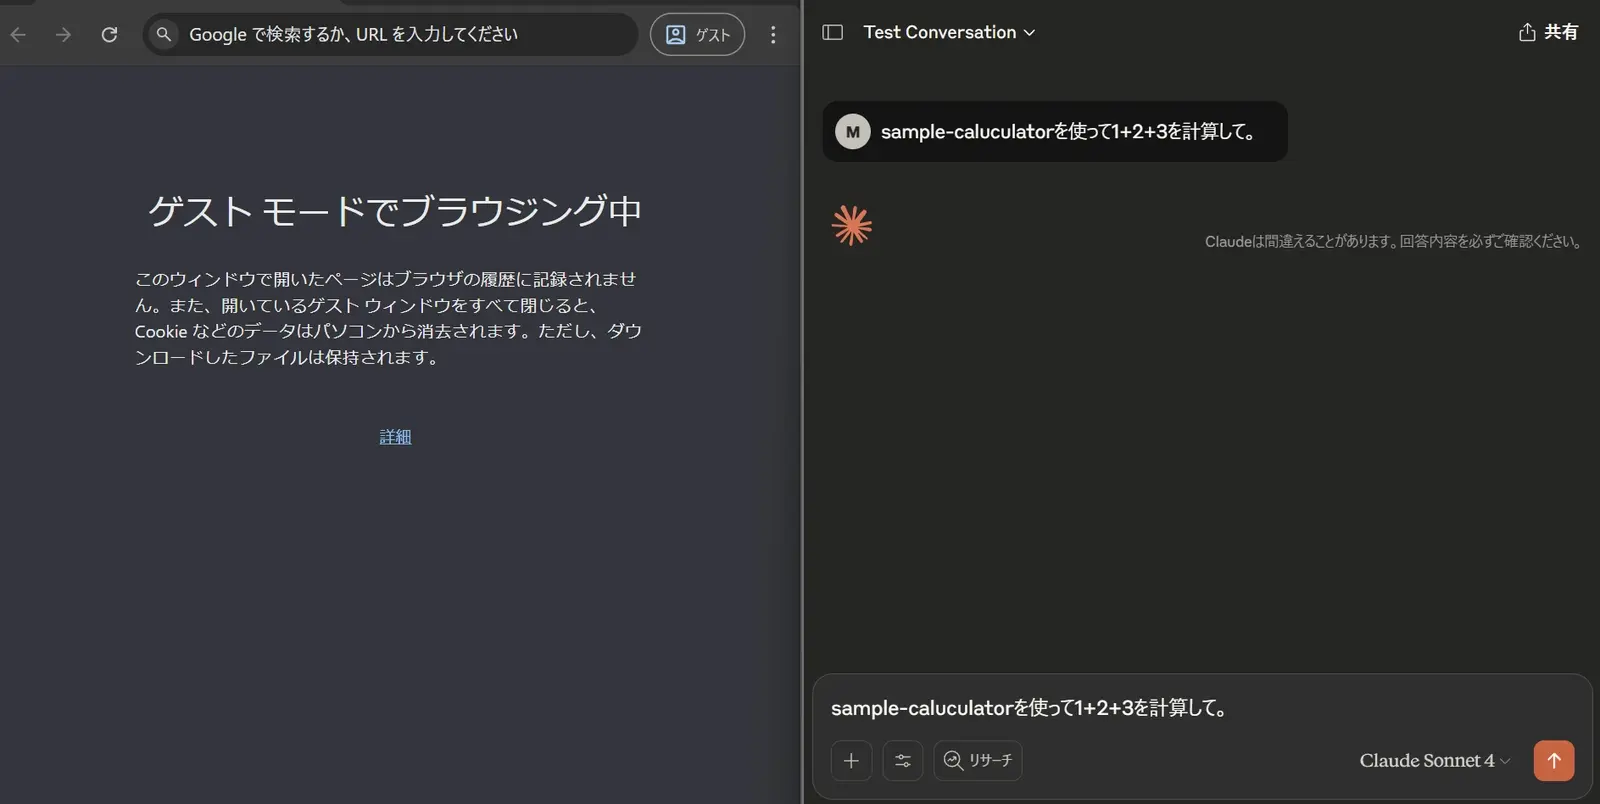Screen dimensions: 1600x804
Task: Send the message with the orange arrow
Action: tap(1554, 761)
